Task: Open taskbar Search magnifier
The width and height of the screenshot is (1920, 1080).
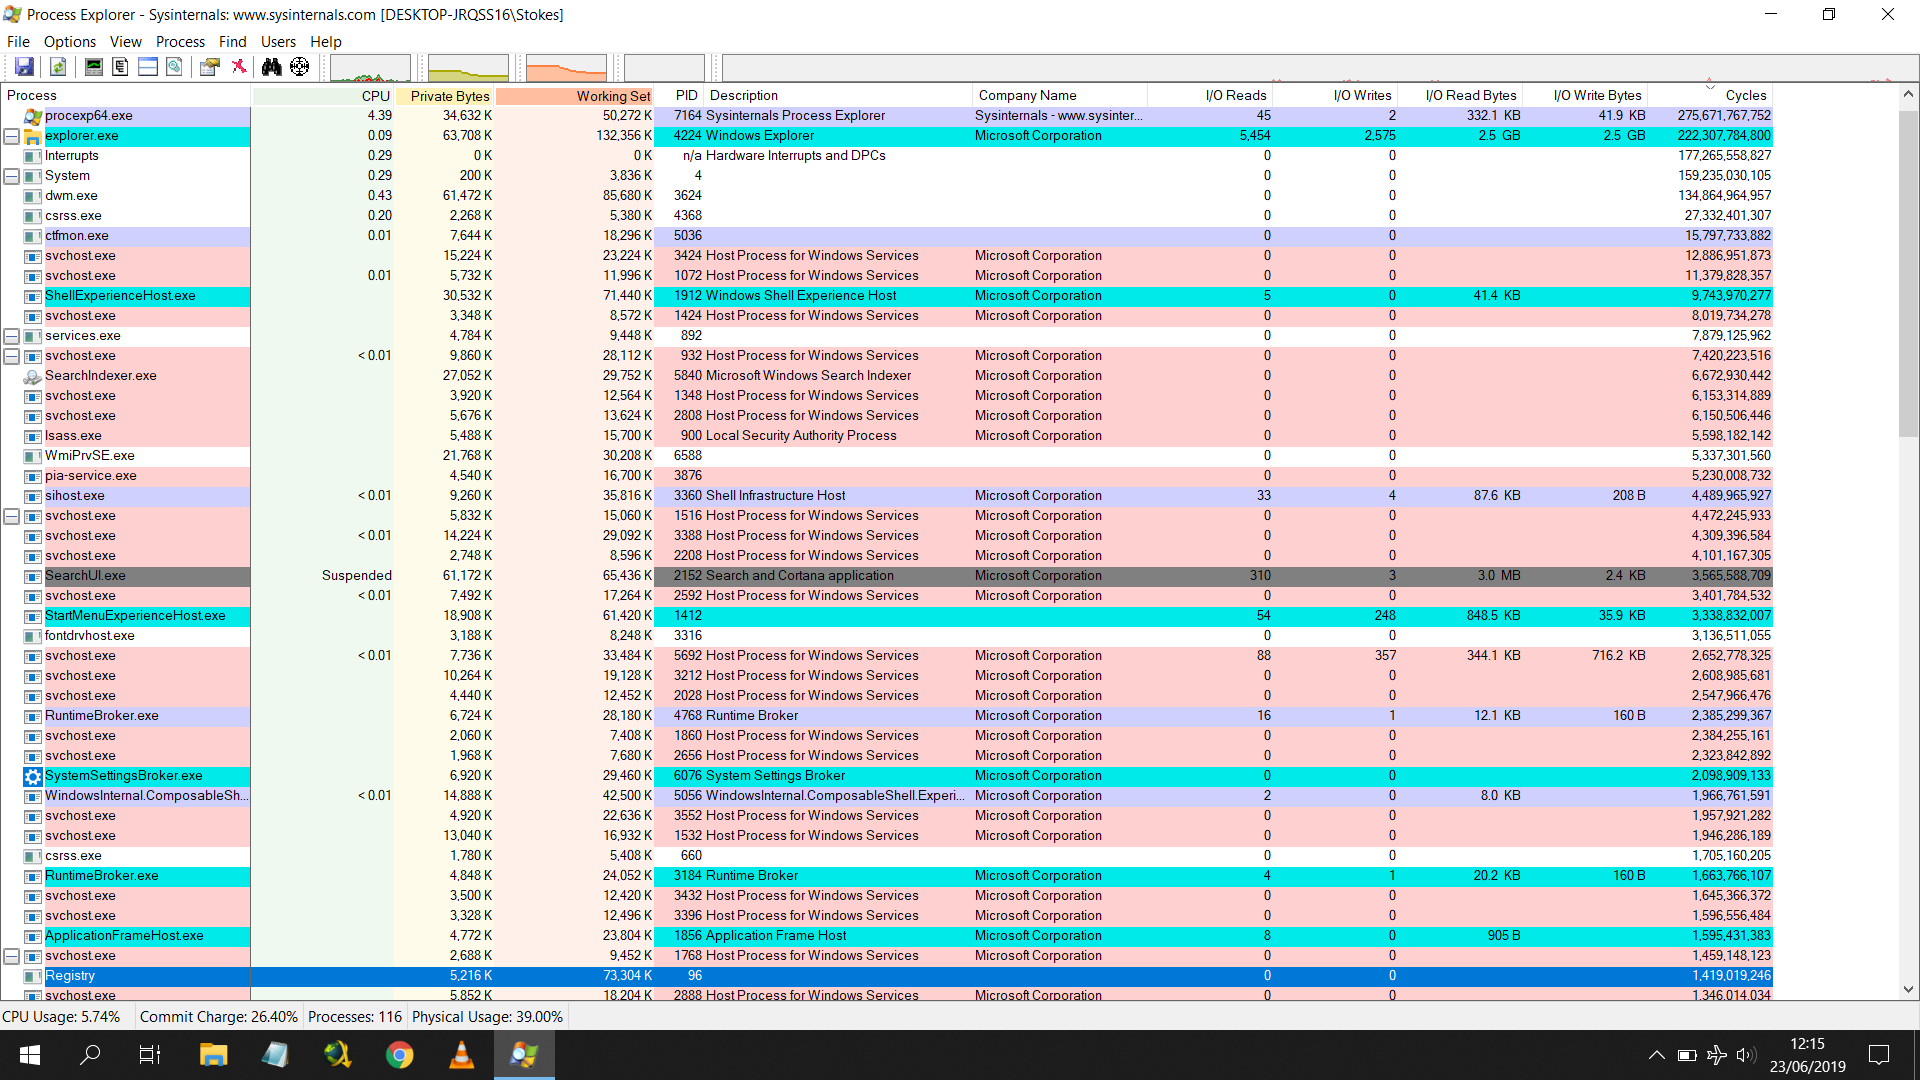Action: pos(90,1055)
